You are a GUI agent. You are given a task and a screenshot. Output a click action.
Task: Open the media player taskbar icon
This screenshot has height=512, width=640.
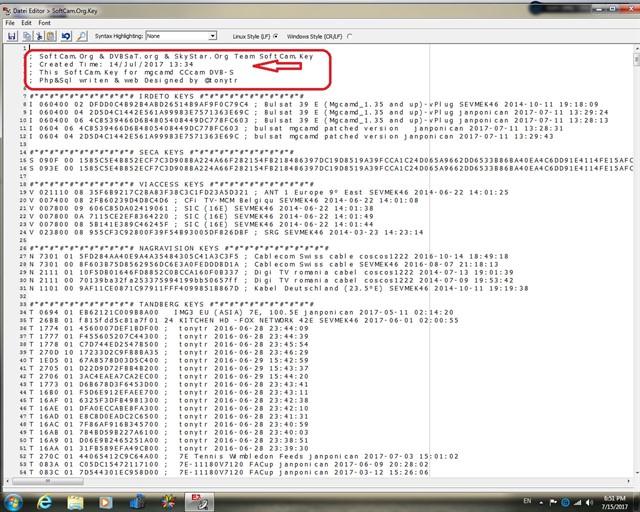[x=105, y=502]
